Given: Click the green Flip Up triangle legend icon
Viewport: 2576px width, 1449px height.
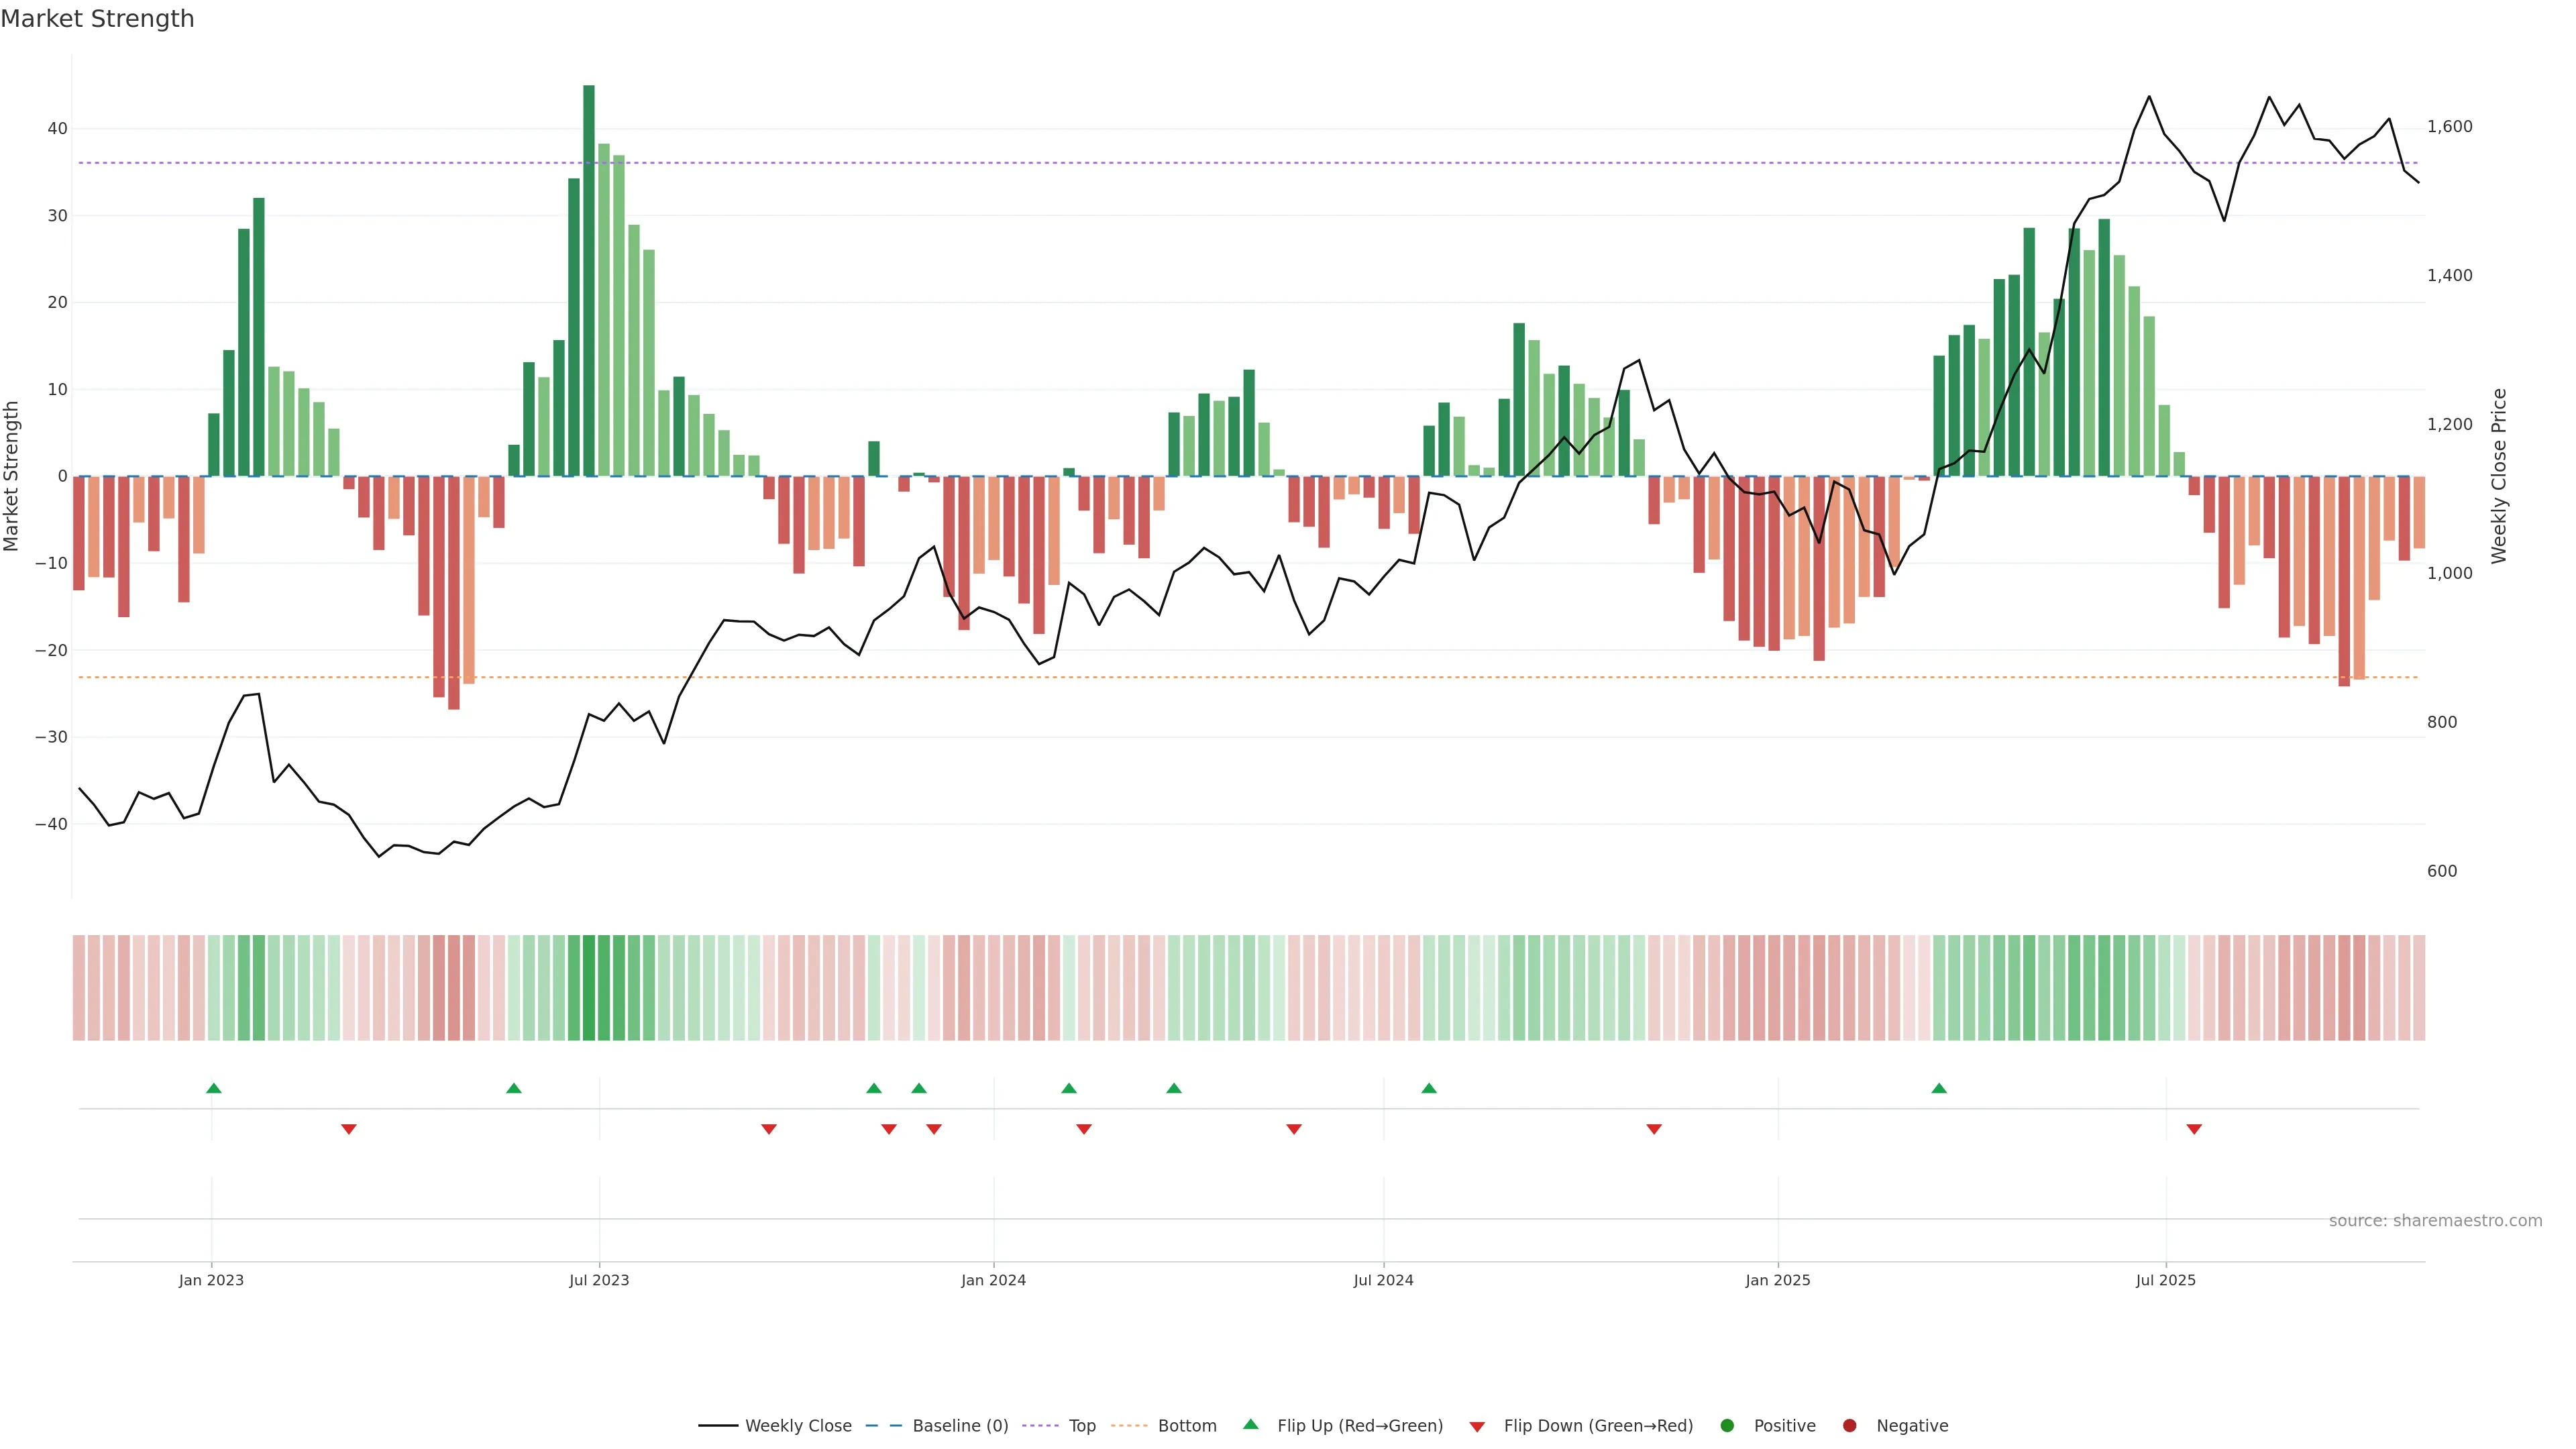Looking at the screenshot, I should click(x=1250, y=1425).
